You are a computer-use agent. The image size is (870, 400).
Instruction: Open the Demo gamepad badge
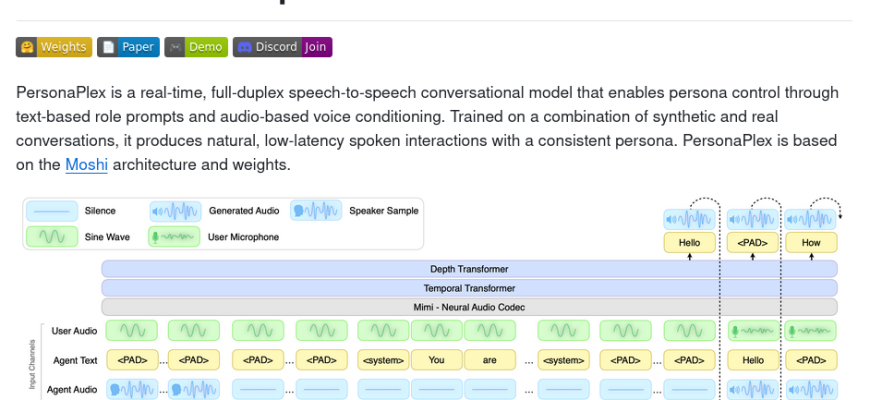195,47
